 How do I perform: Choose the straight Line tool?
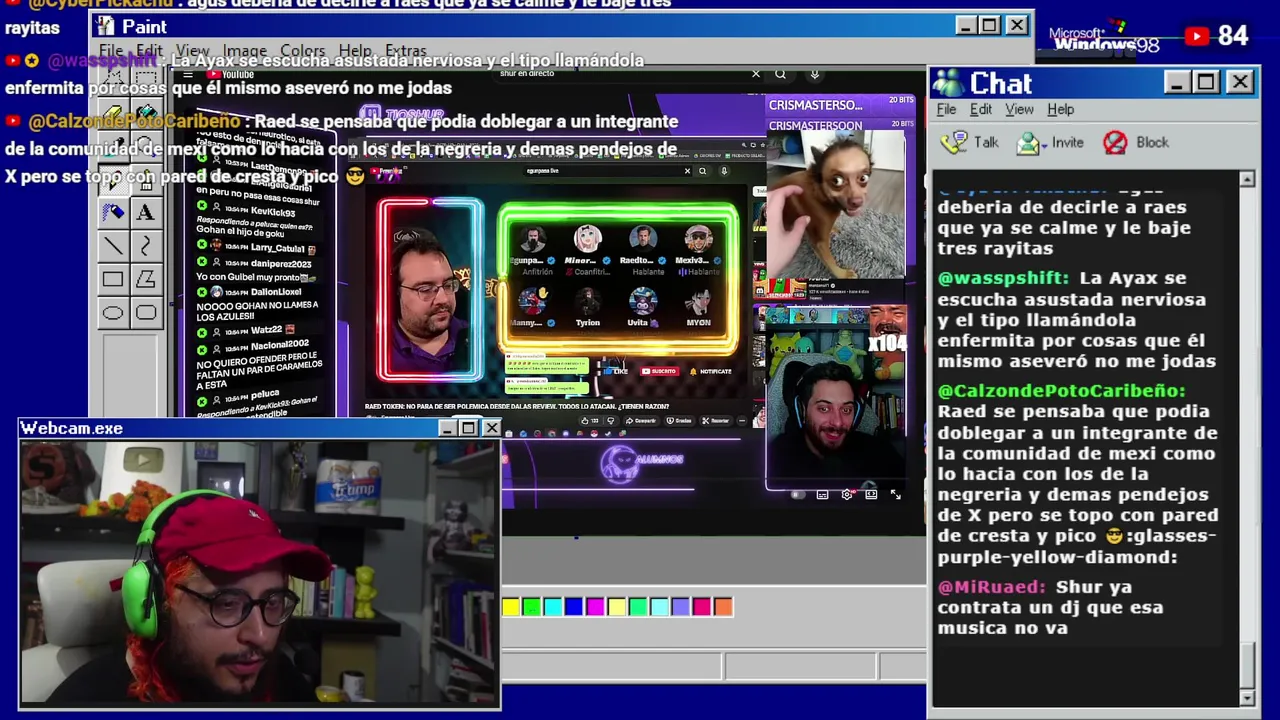click(x=113, y=246)
